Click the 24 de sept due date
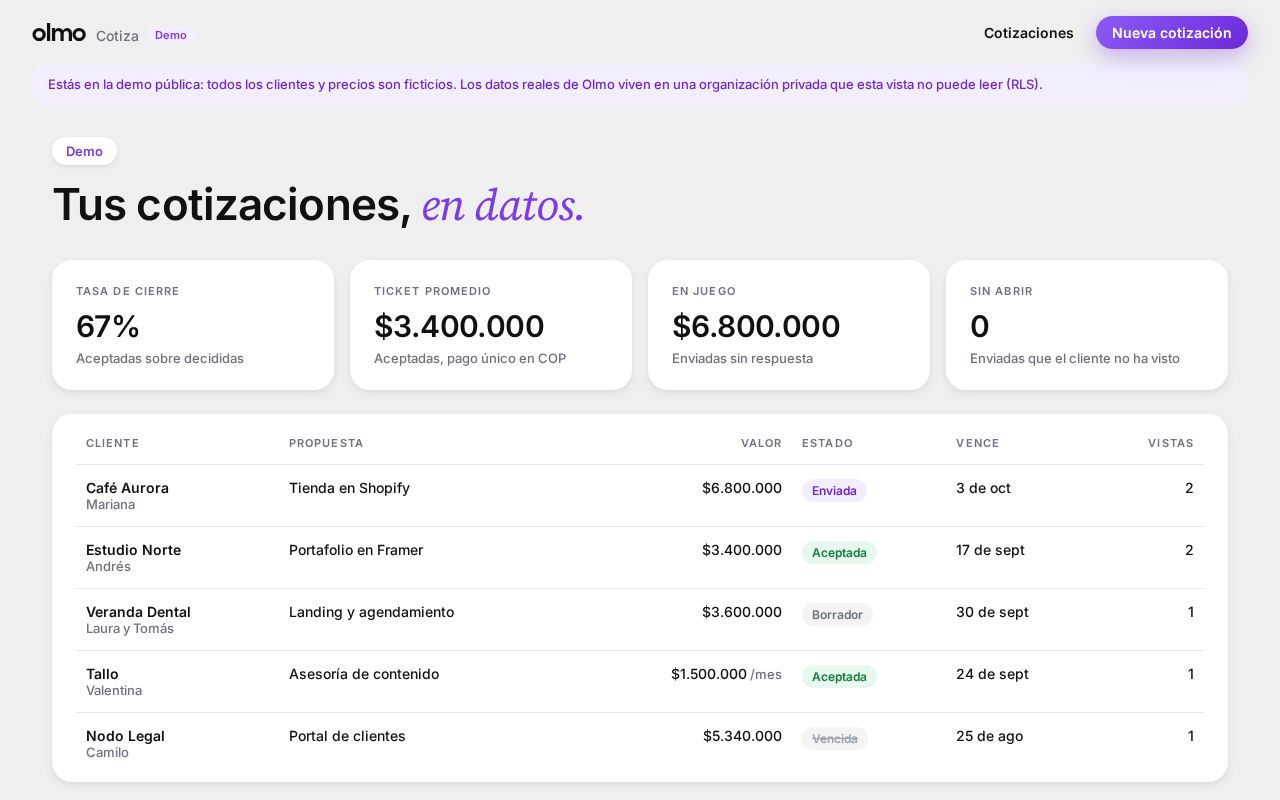This screenshot has width=1280, height=800. point(992,674)
